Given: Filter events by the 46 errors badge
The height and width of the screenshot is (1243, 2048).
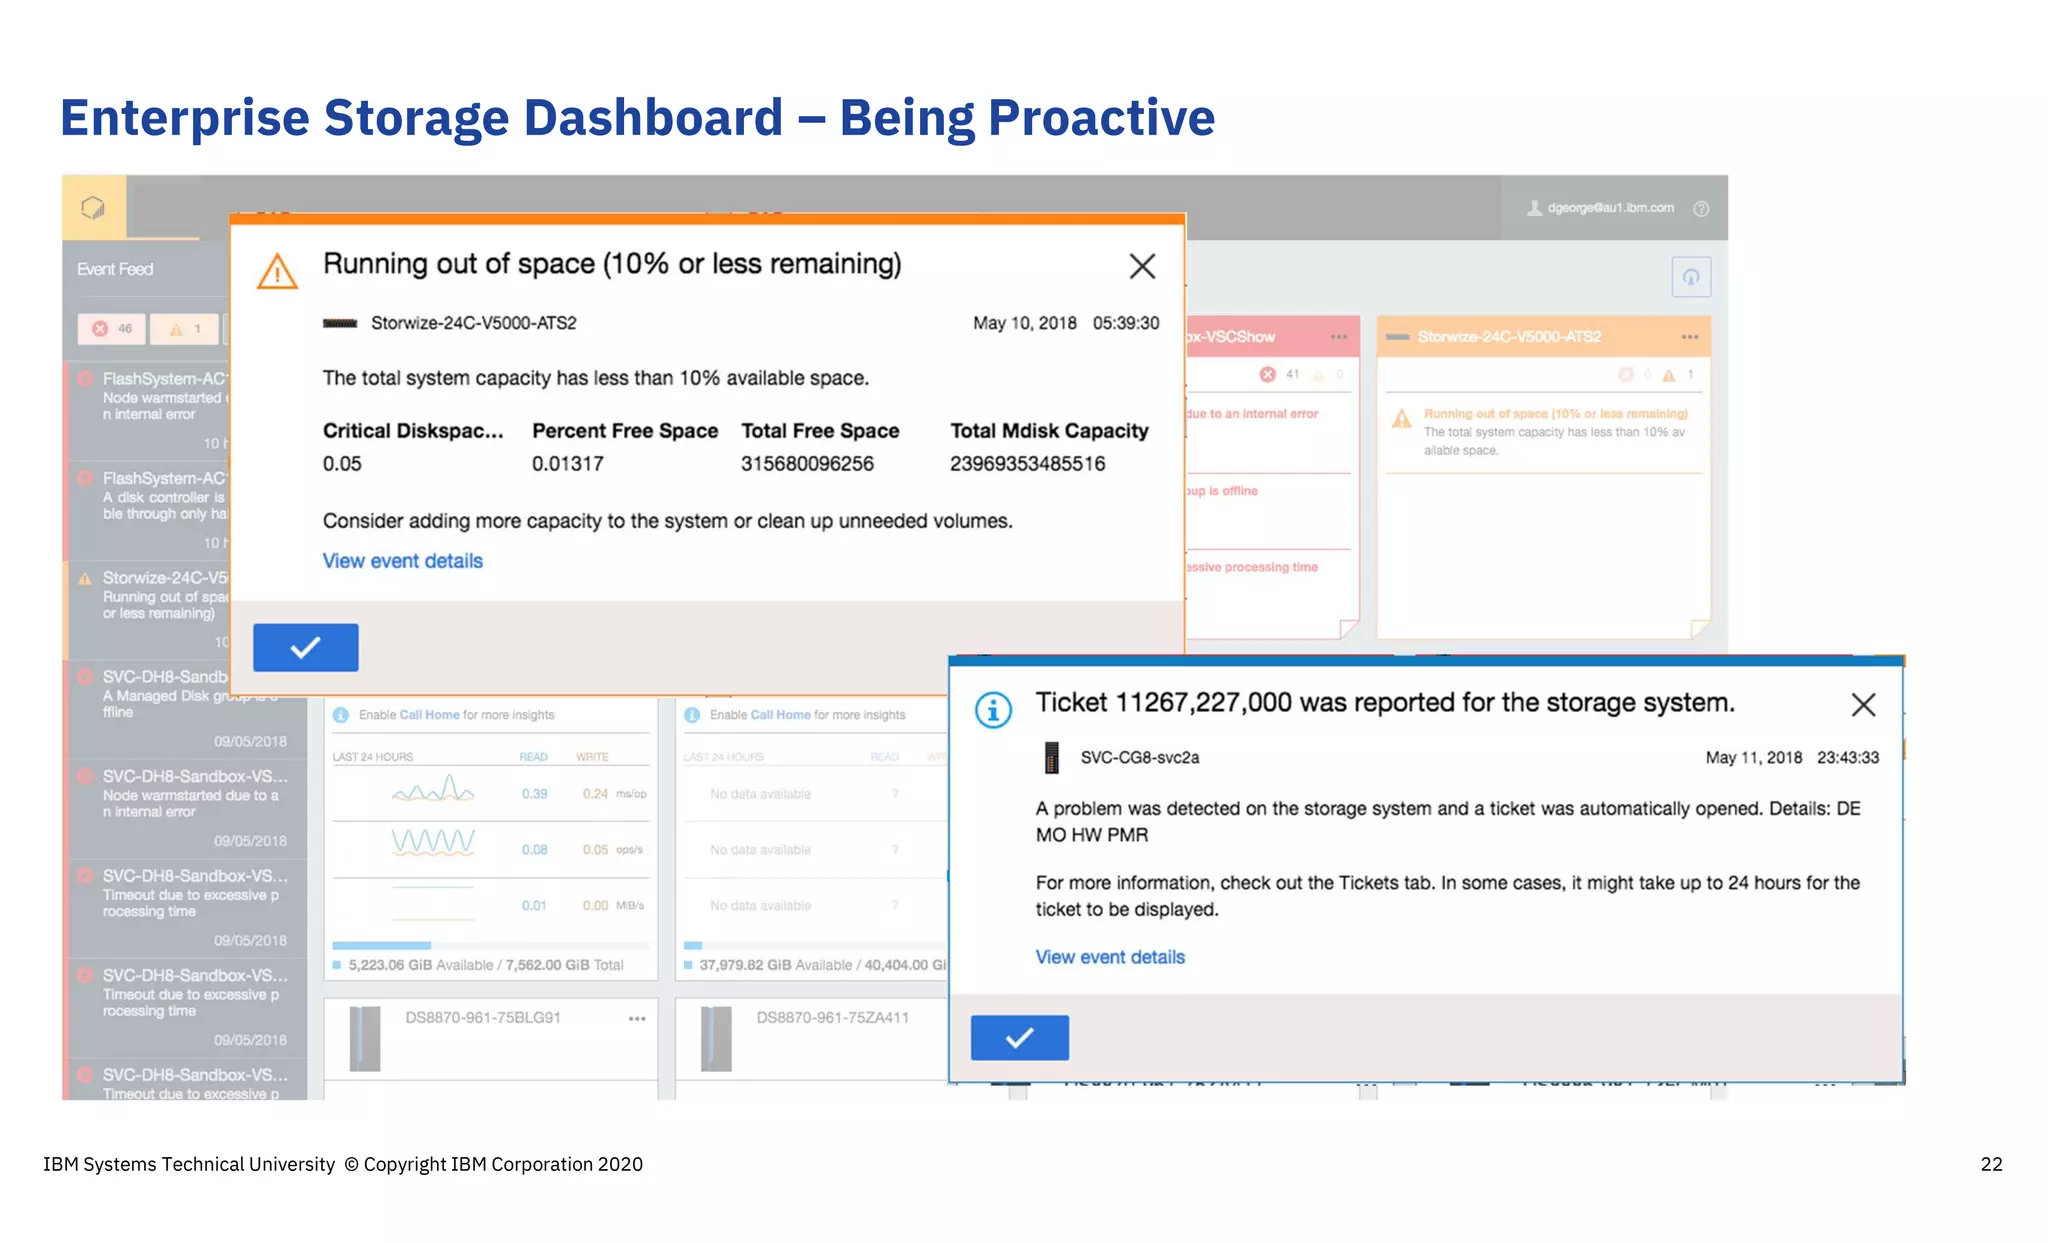Looking at the screenshot, I should (112, 328).
